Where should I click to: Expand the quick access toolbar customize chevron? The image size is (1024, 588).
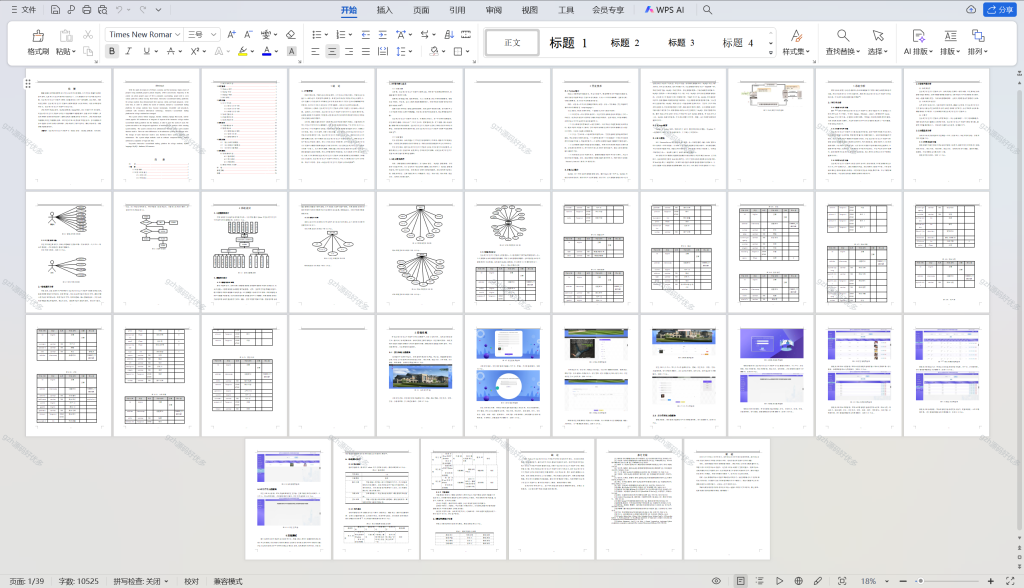(x=159, y=10)
